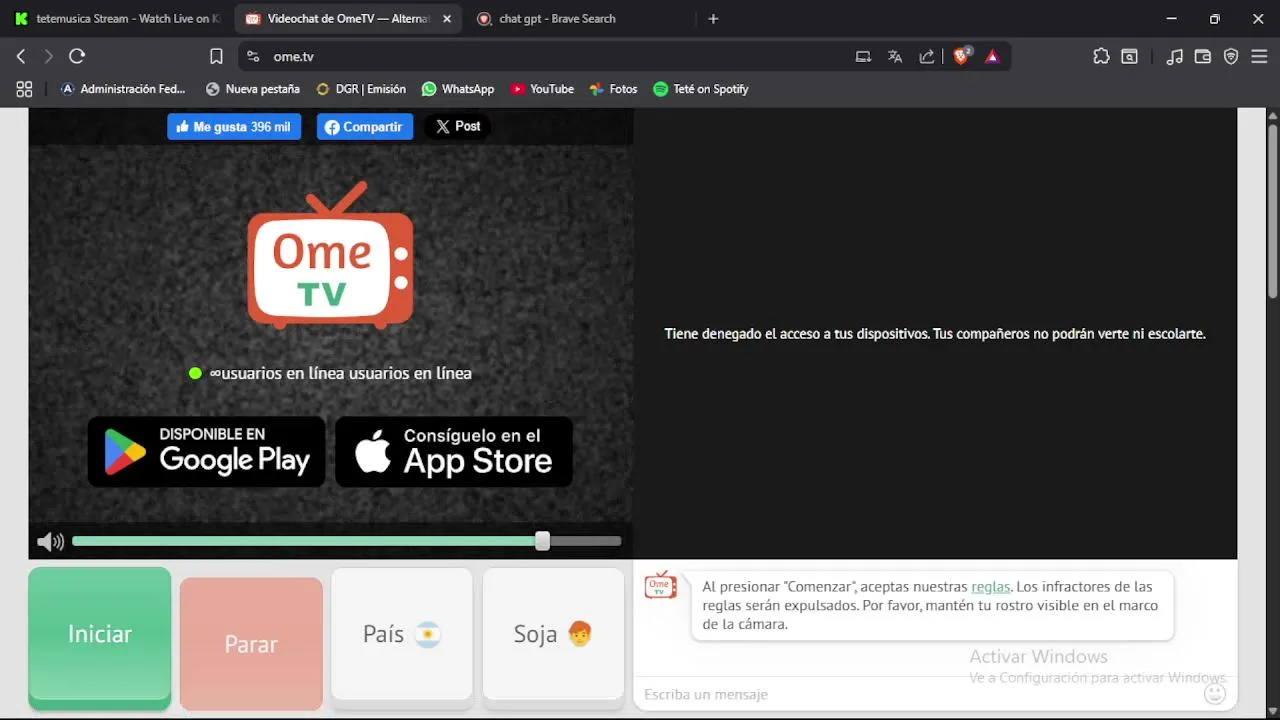The width and height of the screenshot is (1280, 720).
Task: Open site settings icon beside ome.tv address
Action: coord(253,57)
